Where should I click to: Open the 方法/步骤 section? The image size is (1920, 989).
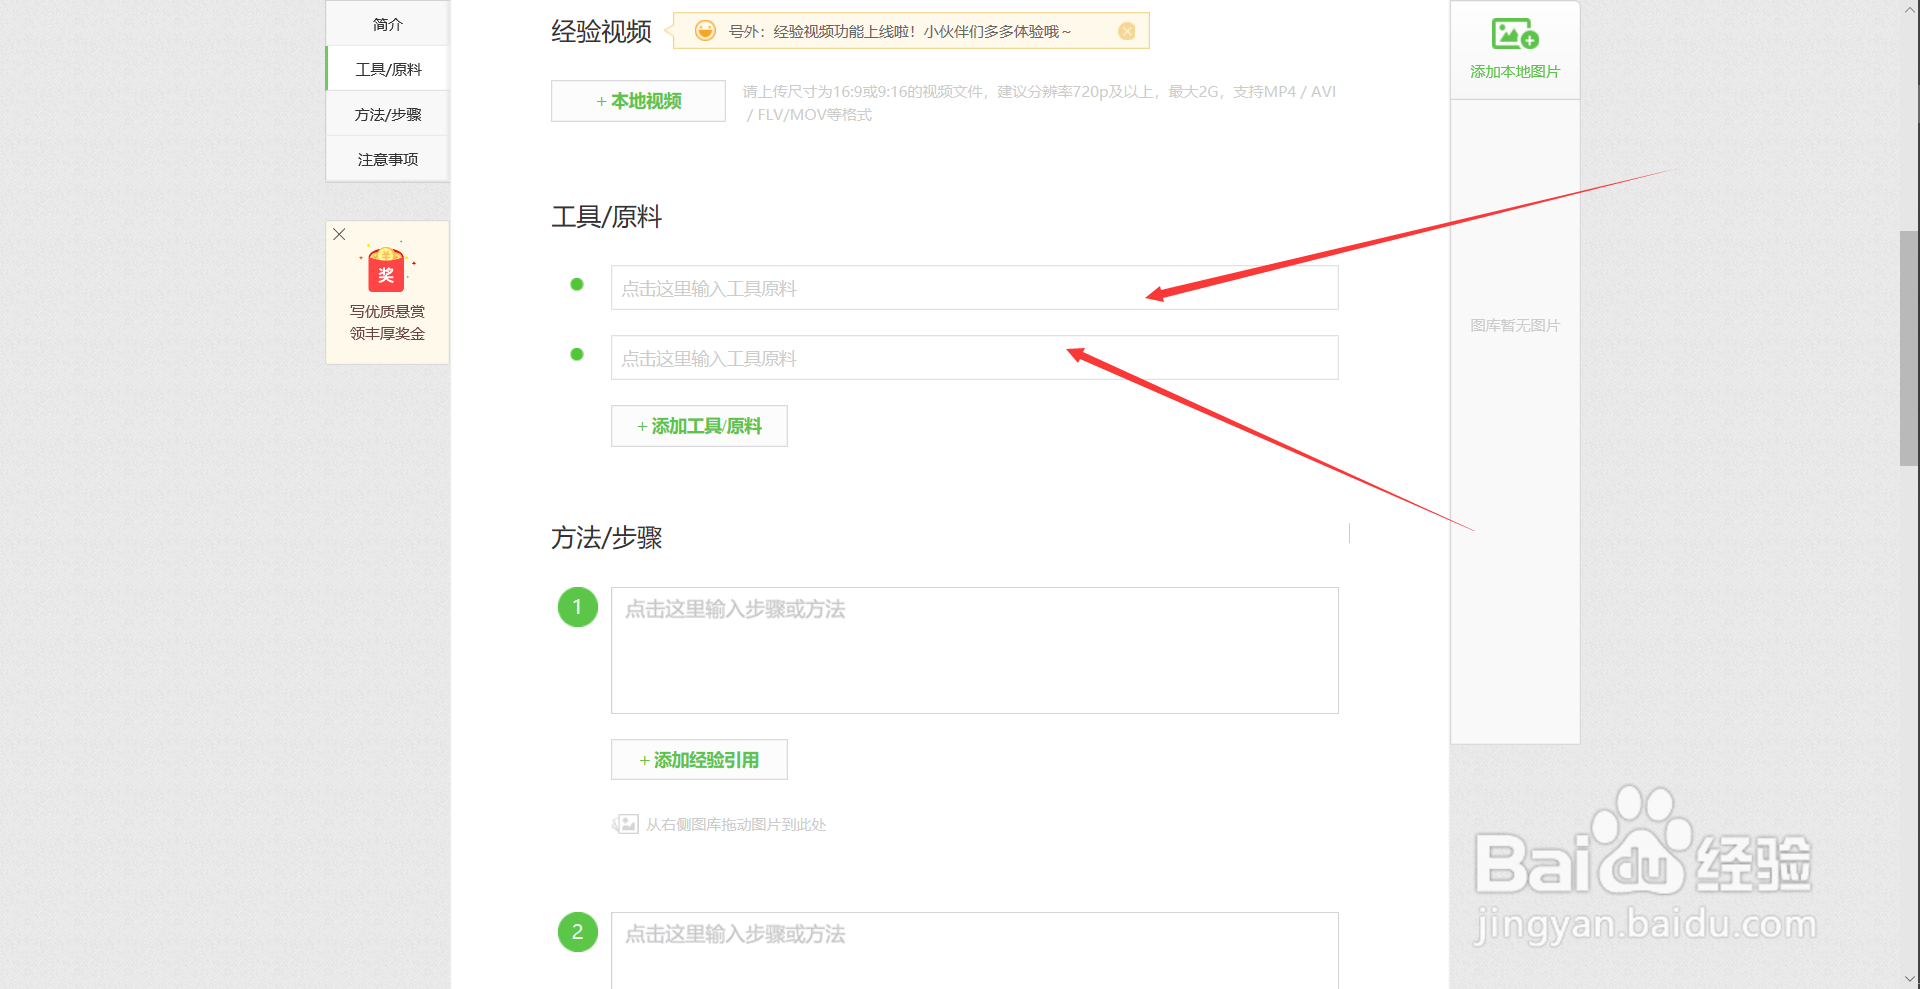tap(387, 113)
